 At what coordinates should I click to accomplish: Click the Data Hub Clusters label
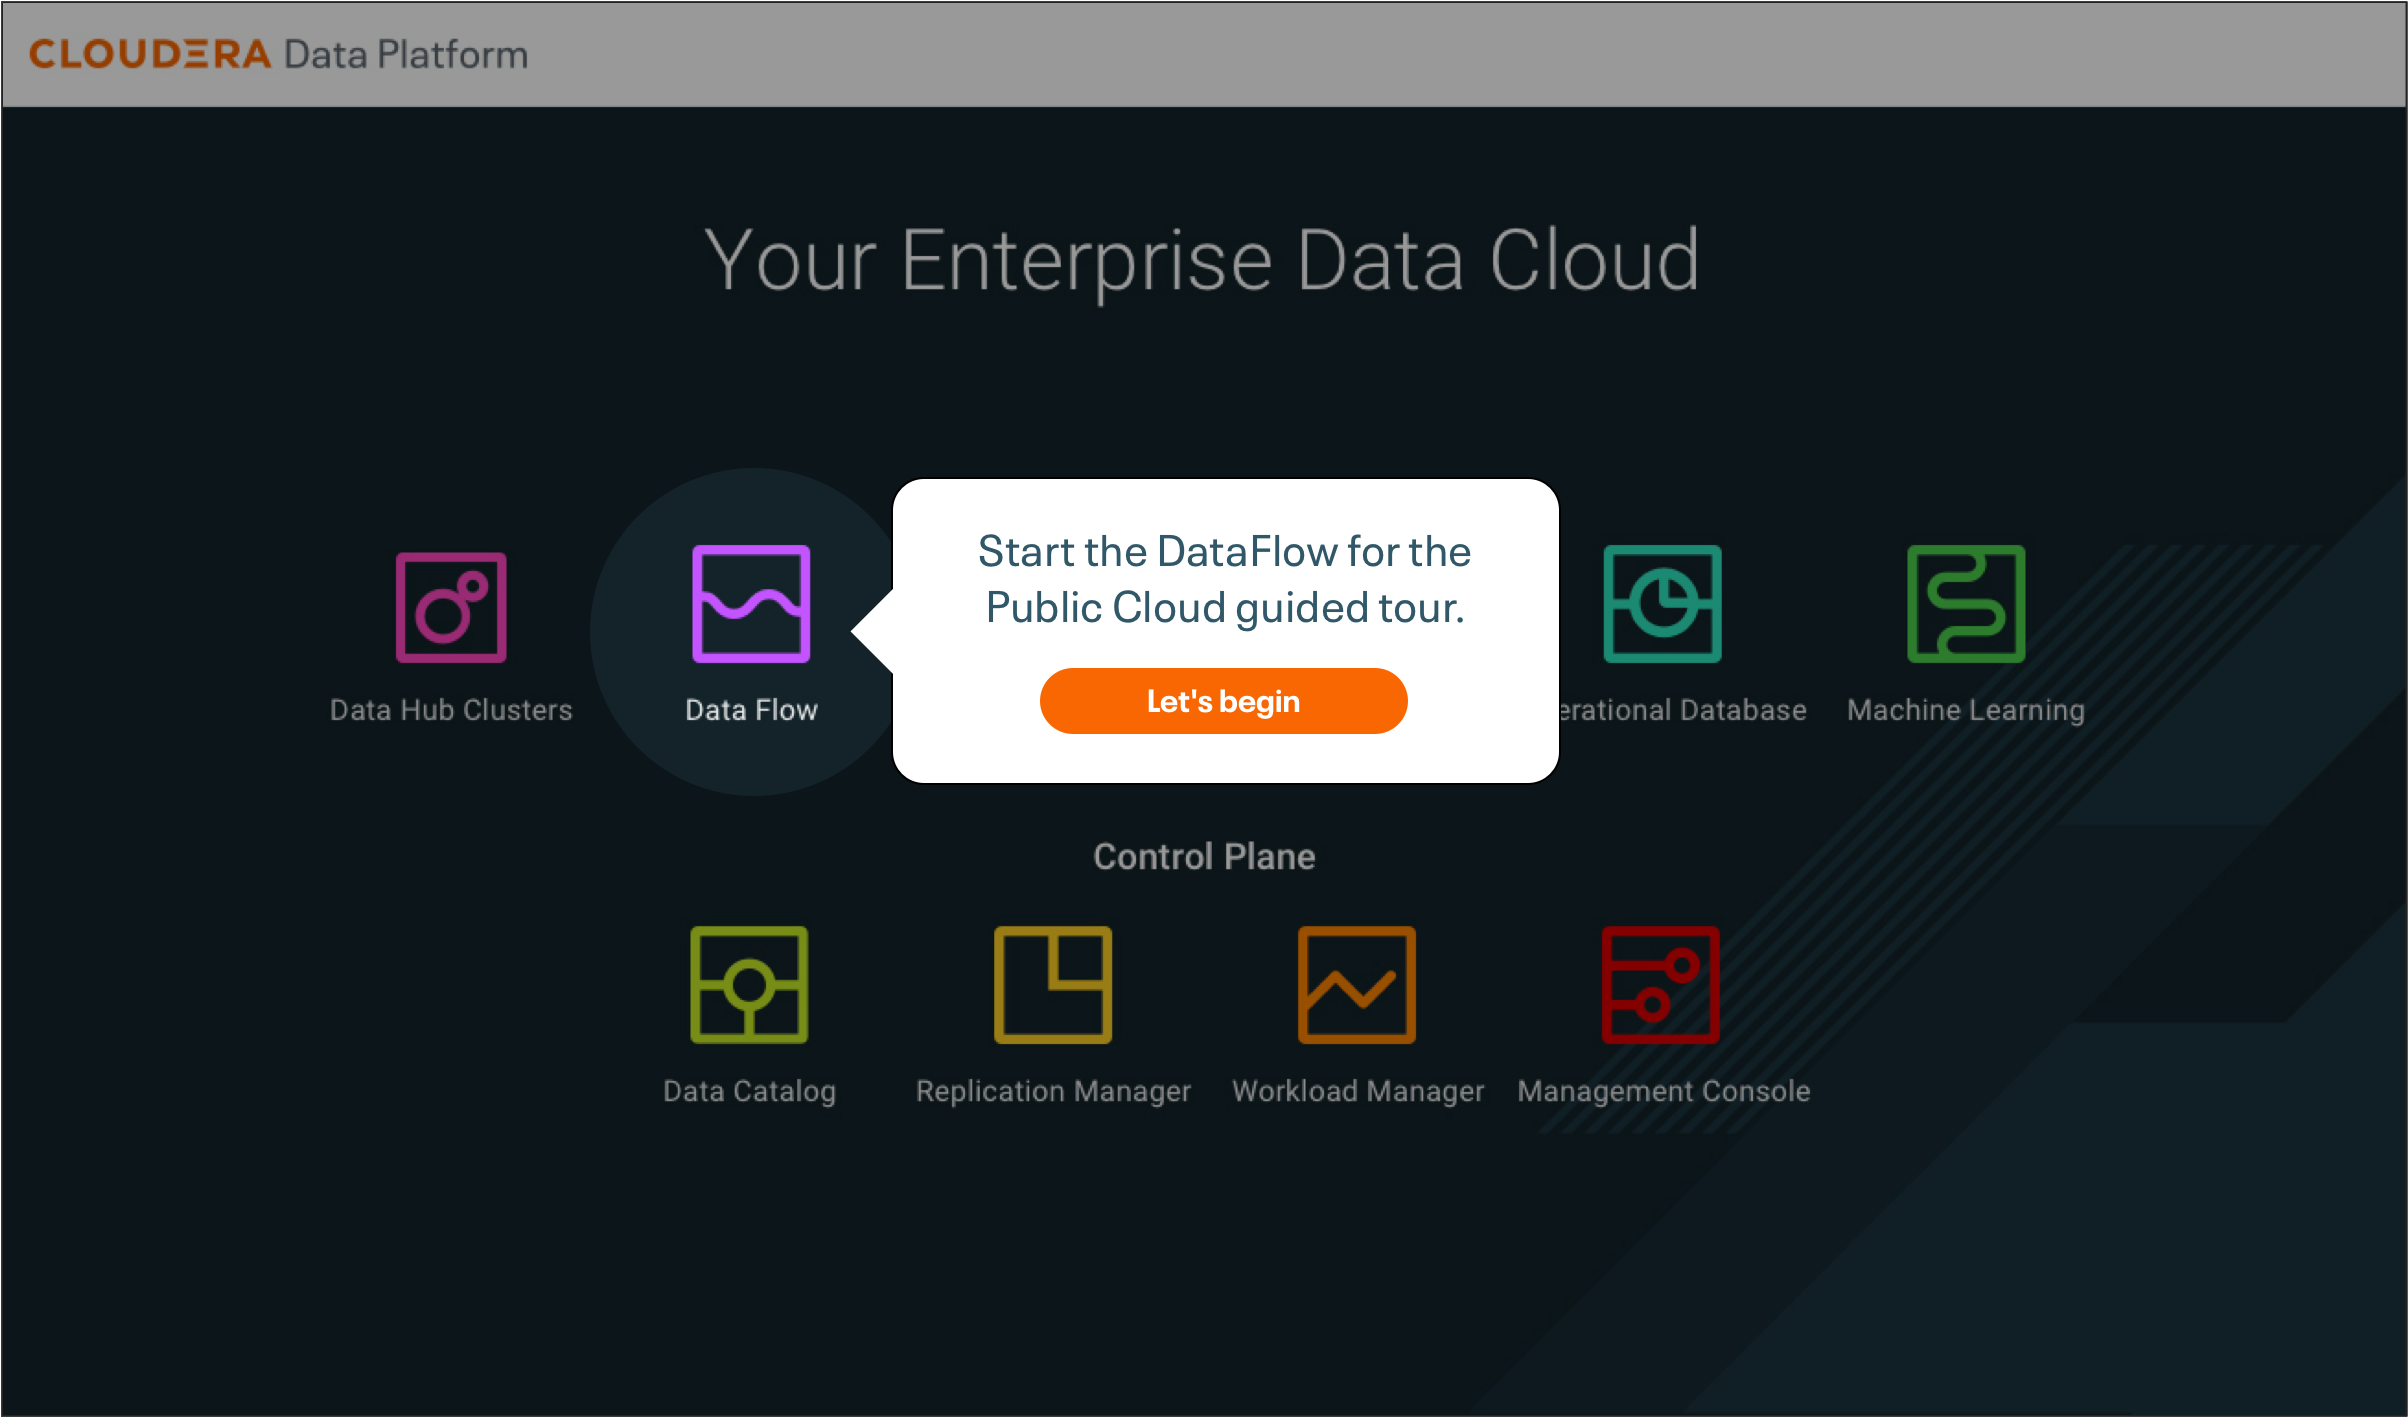[451, 710]
